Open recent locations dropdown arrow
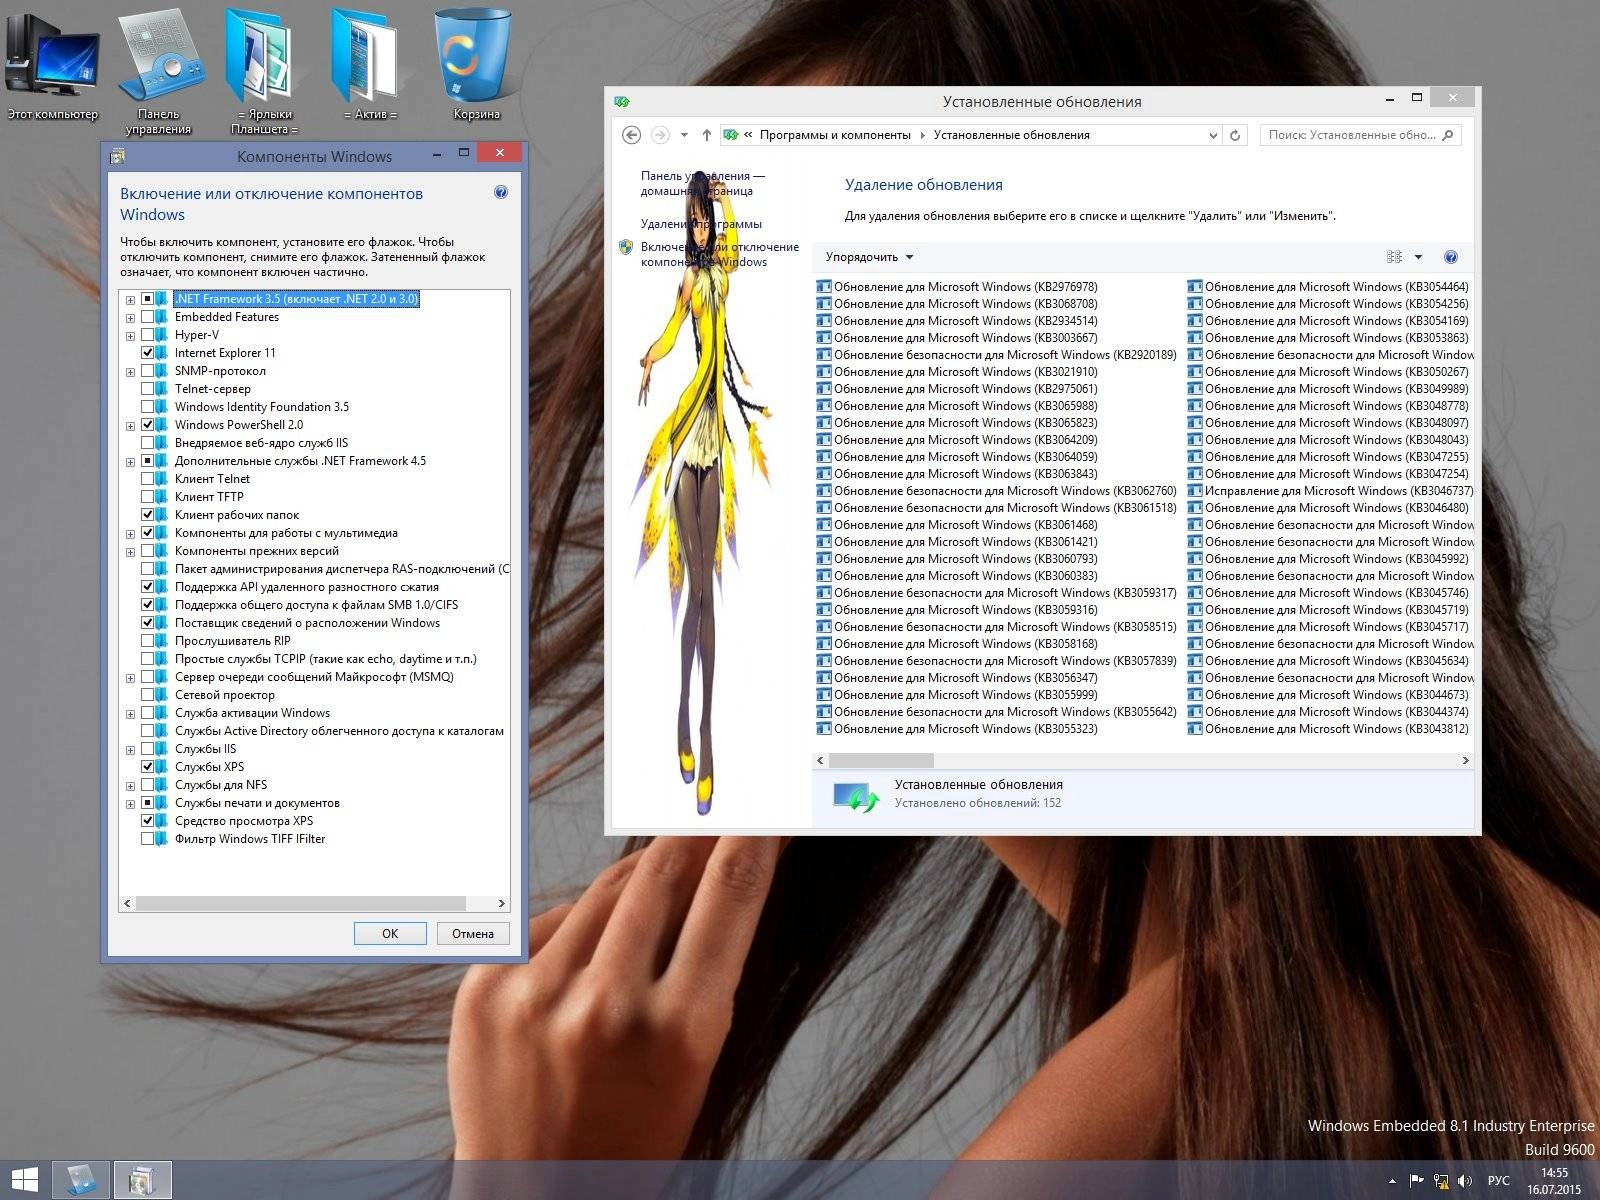Image resolution: width=1600 pixels, height=1200 pixels. coord(684,135)
